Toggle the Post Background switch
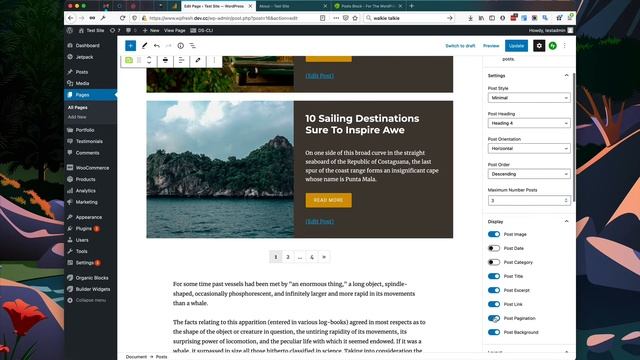 (x=494, y=332)
